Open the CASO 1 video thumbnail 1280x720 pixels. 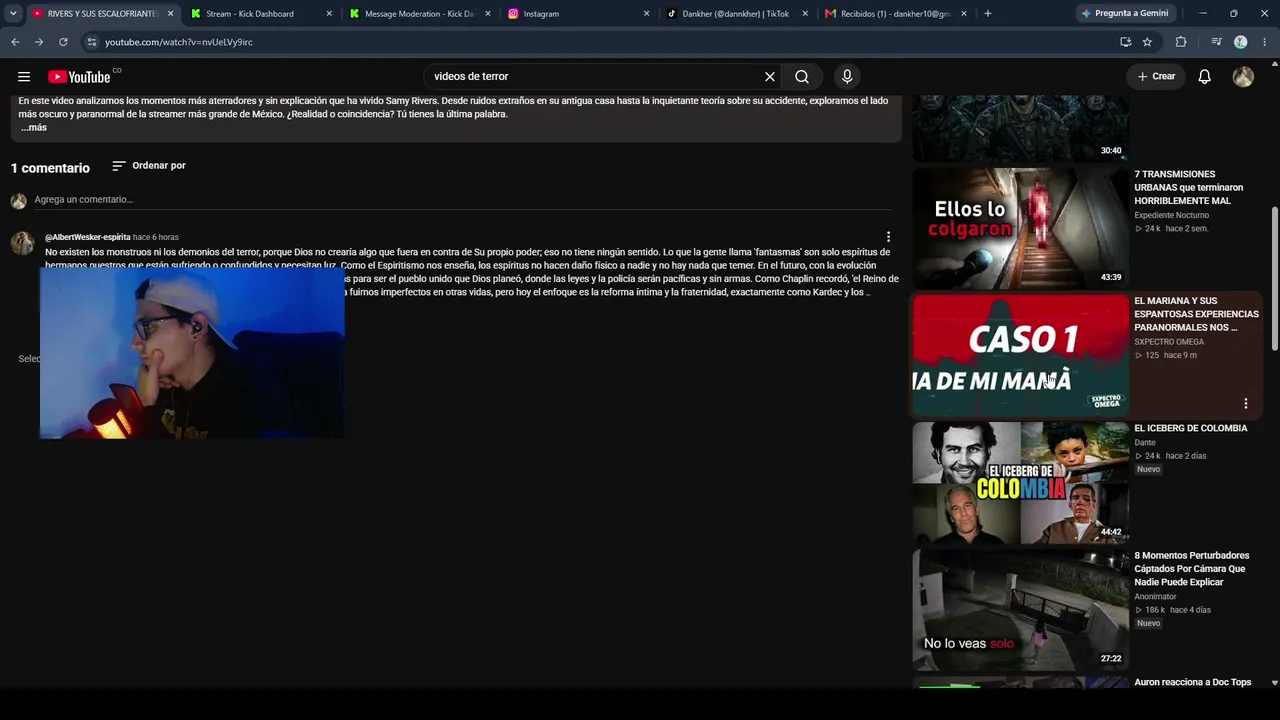click(1020, 355)
